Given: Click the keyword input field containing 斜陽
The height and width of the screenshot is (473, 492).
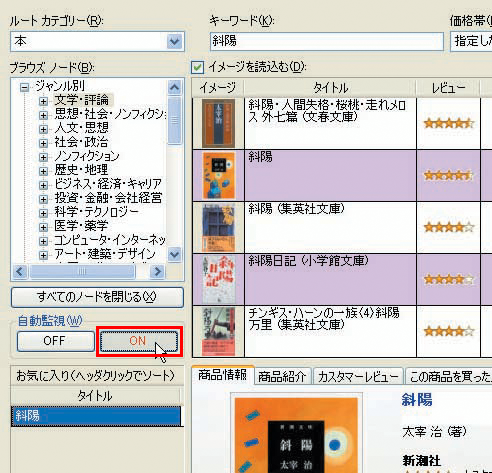Looking at the screenshot, I should click(x=327, y=41).
